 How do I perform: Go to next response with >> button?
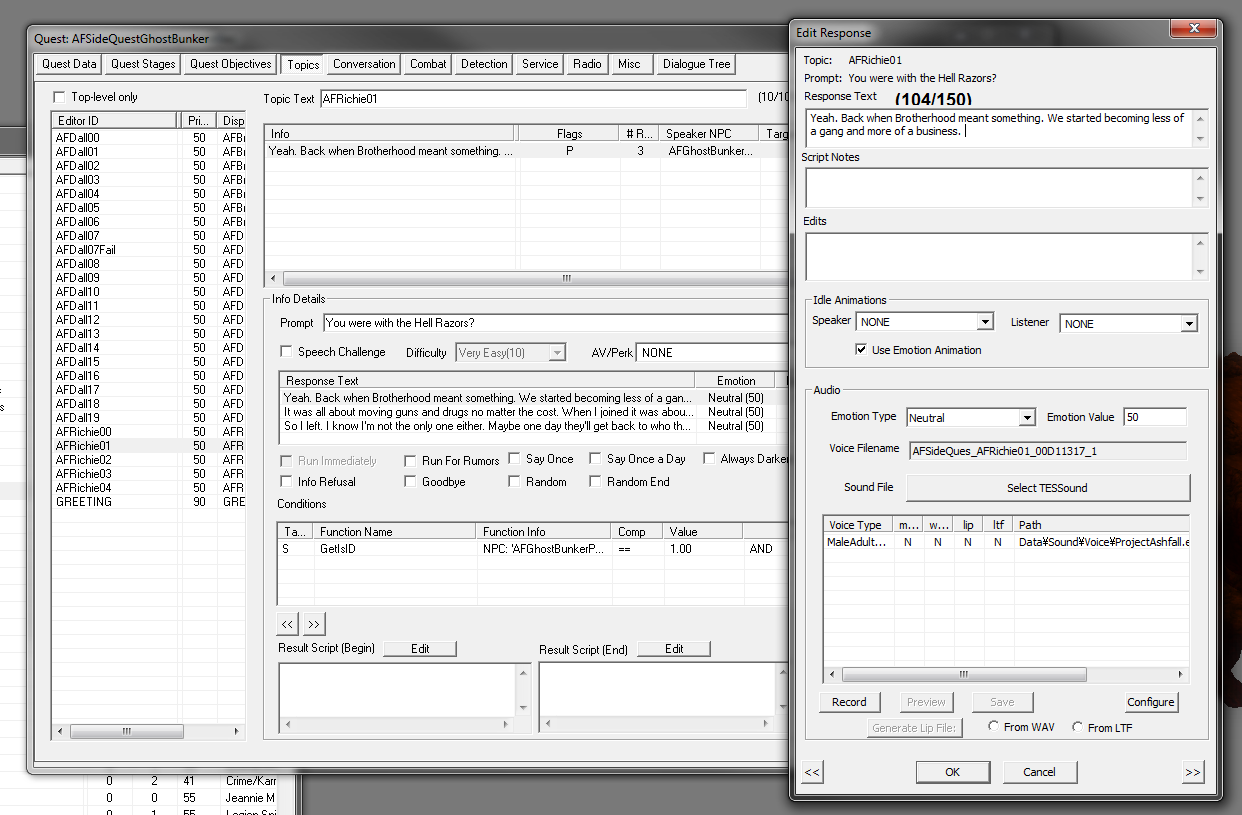(x=1192, y=772)
